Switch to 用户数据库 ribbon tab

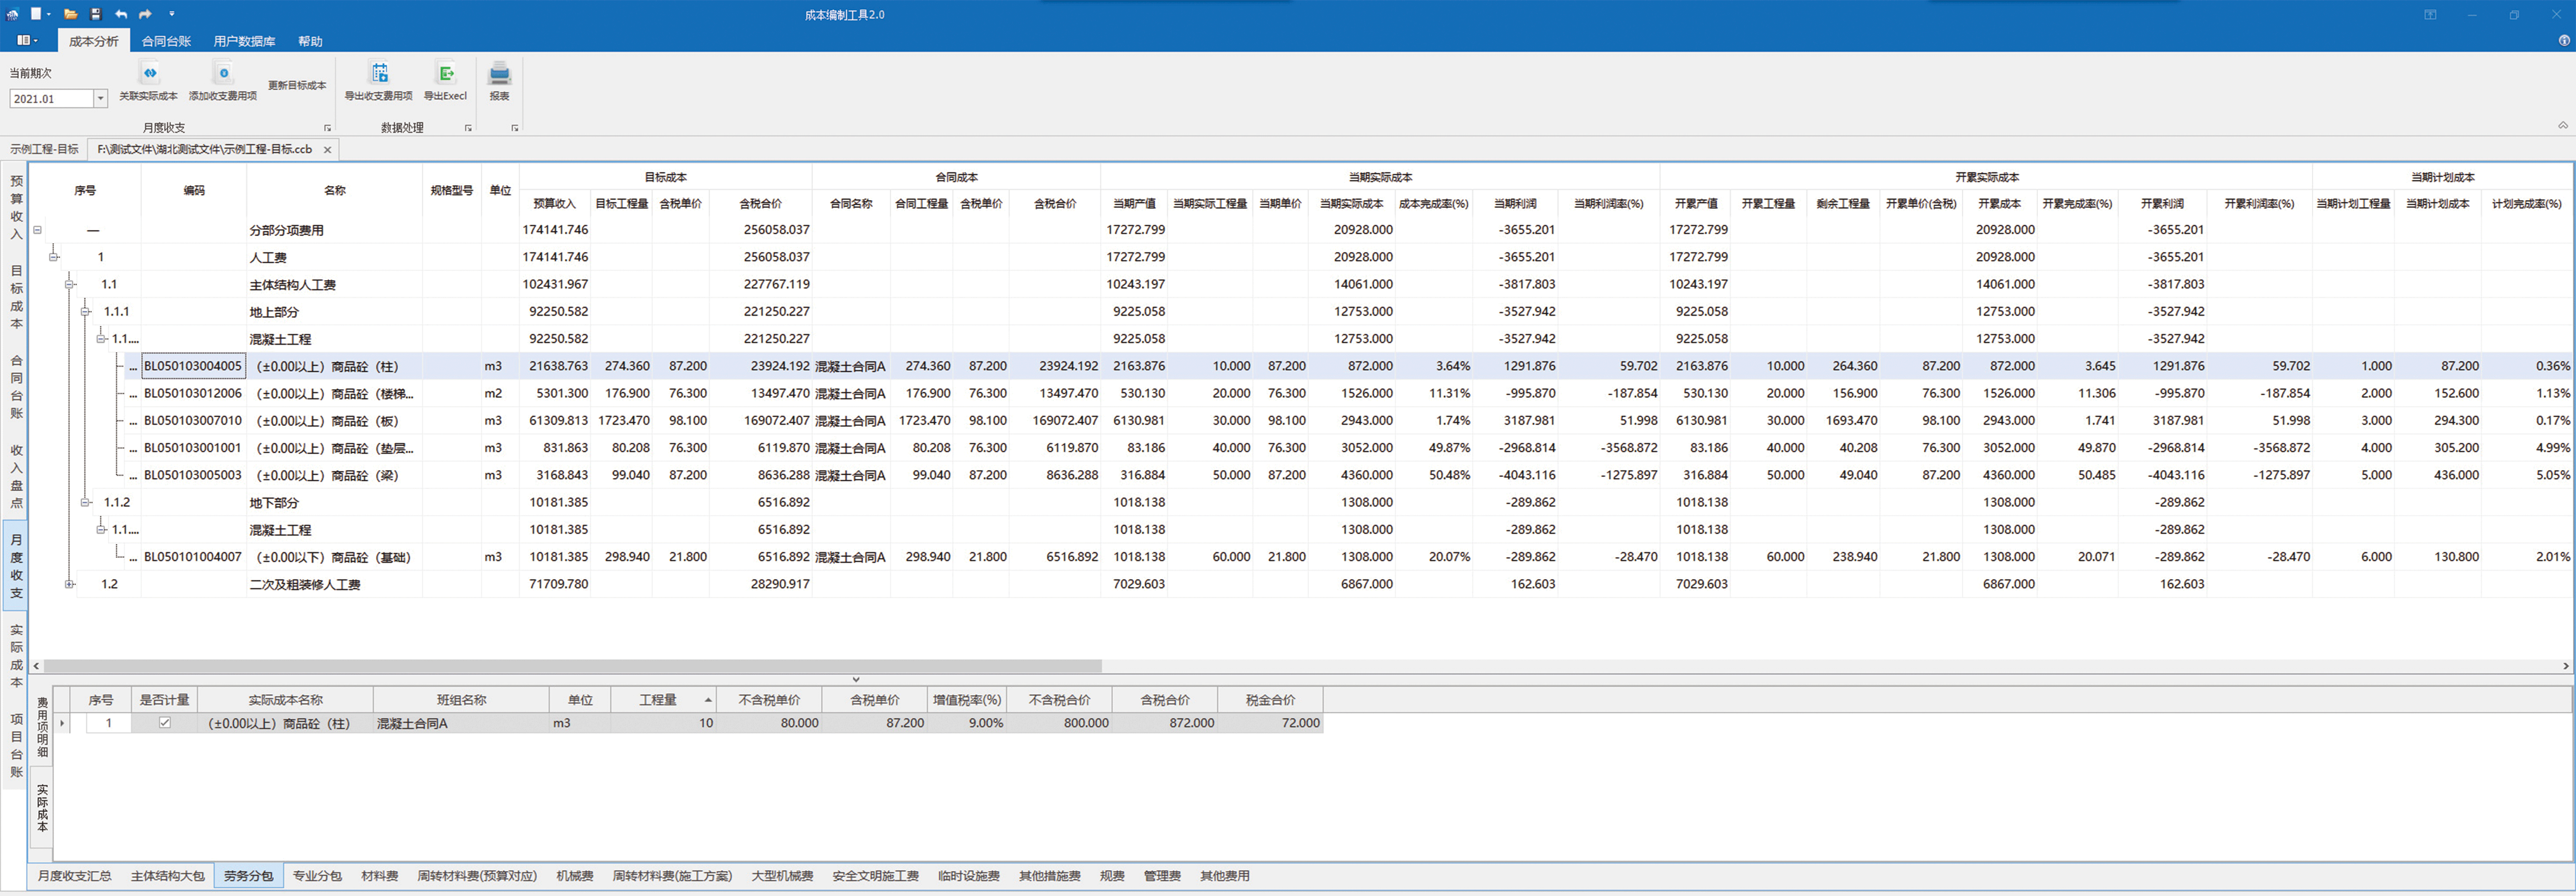coord(244,41)
